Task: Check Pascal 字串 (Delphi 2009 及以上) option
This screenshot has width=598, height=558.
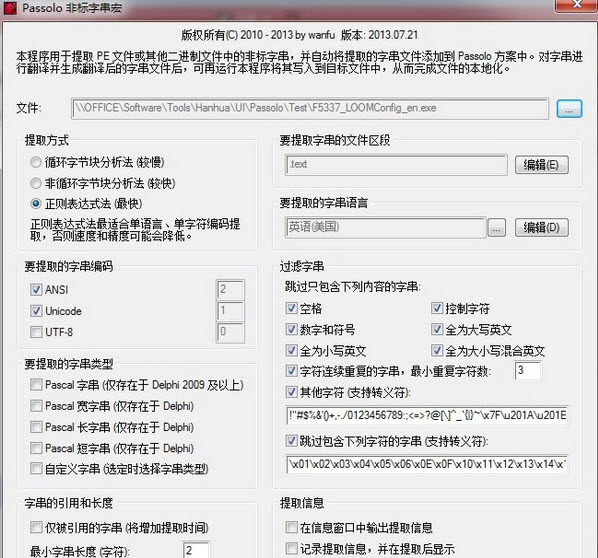Action: pos(36,384)
